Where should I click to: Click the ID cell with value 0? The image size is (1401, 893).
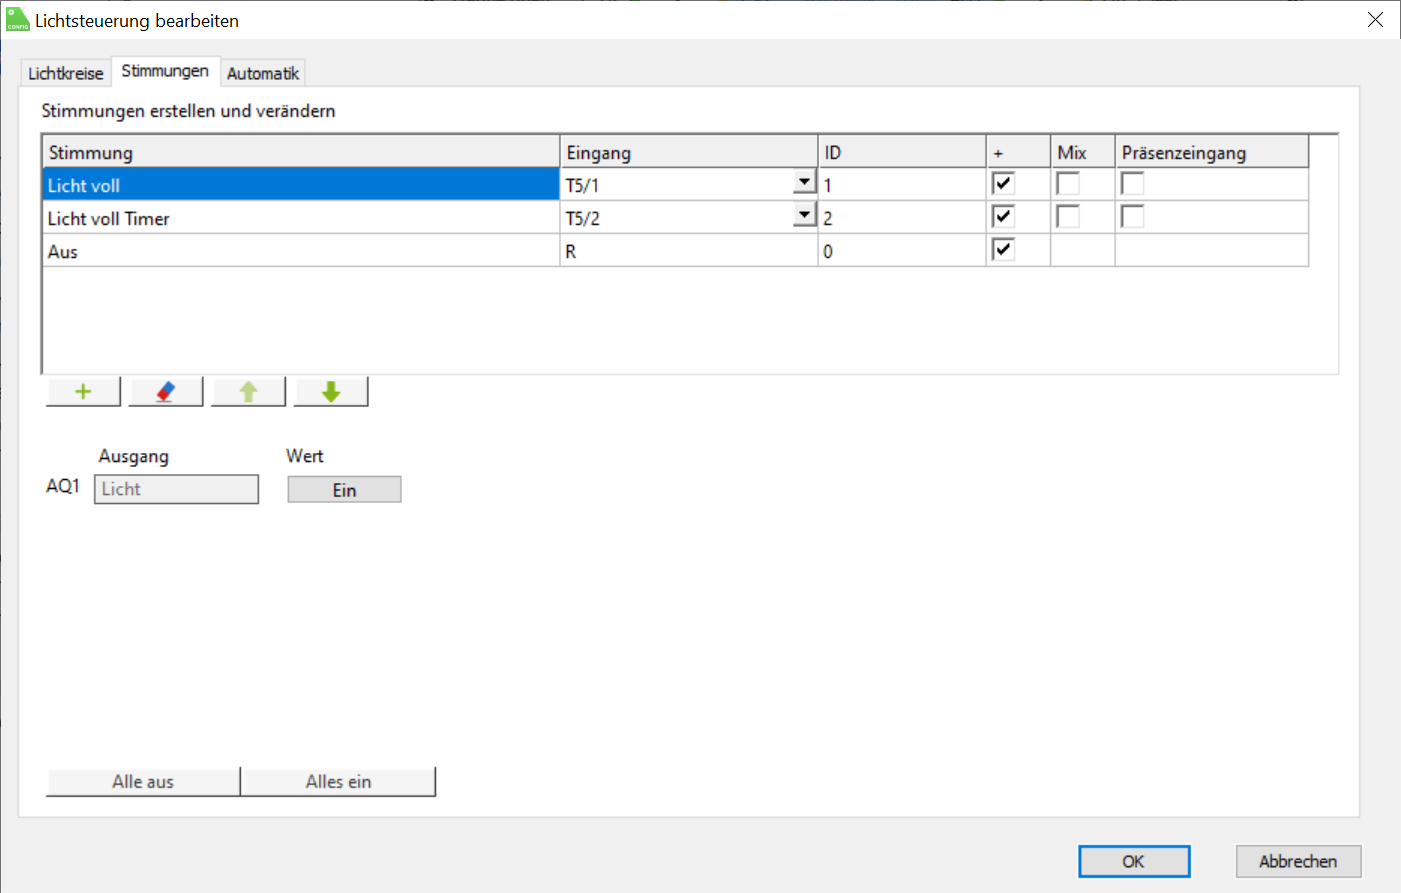[x=902, y=251]
